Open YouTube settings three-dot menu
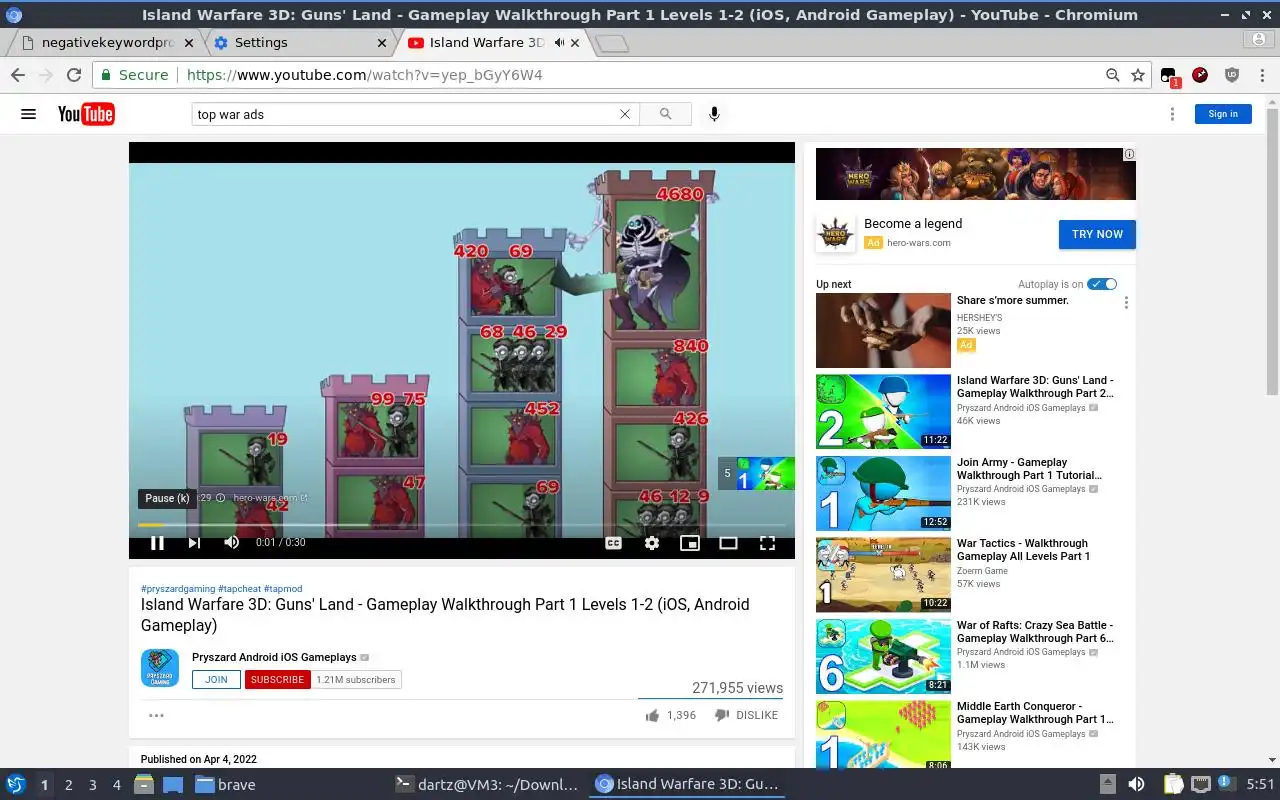This screenshot has height=800, width=1280. click(x=1172, y=114)
